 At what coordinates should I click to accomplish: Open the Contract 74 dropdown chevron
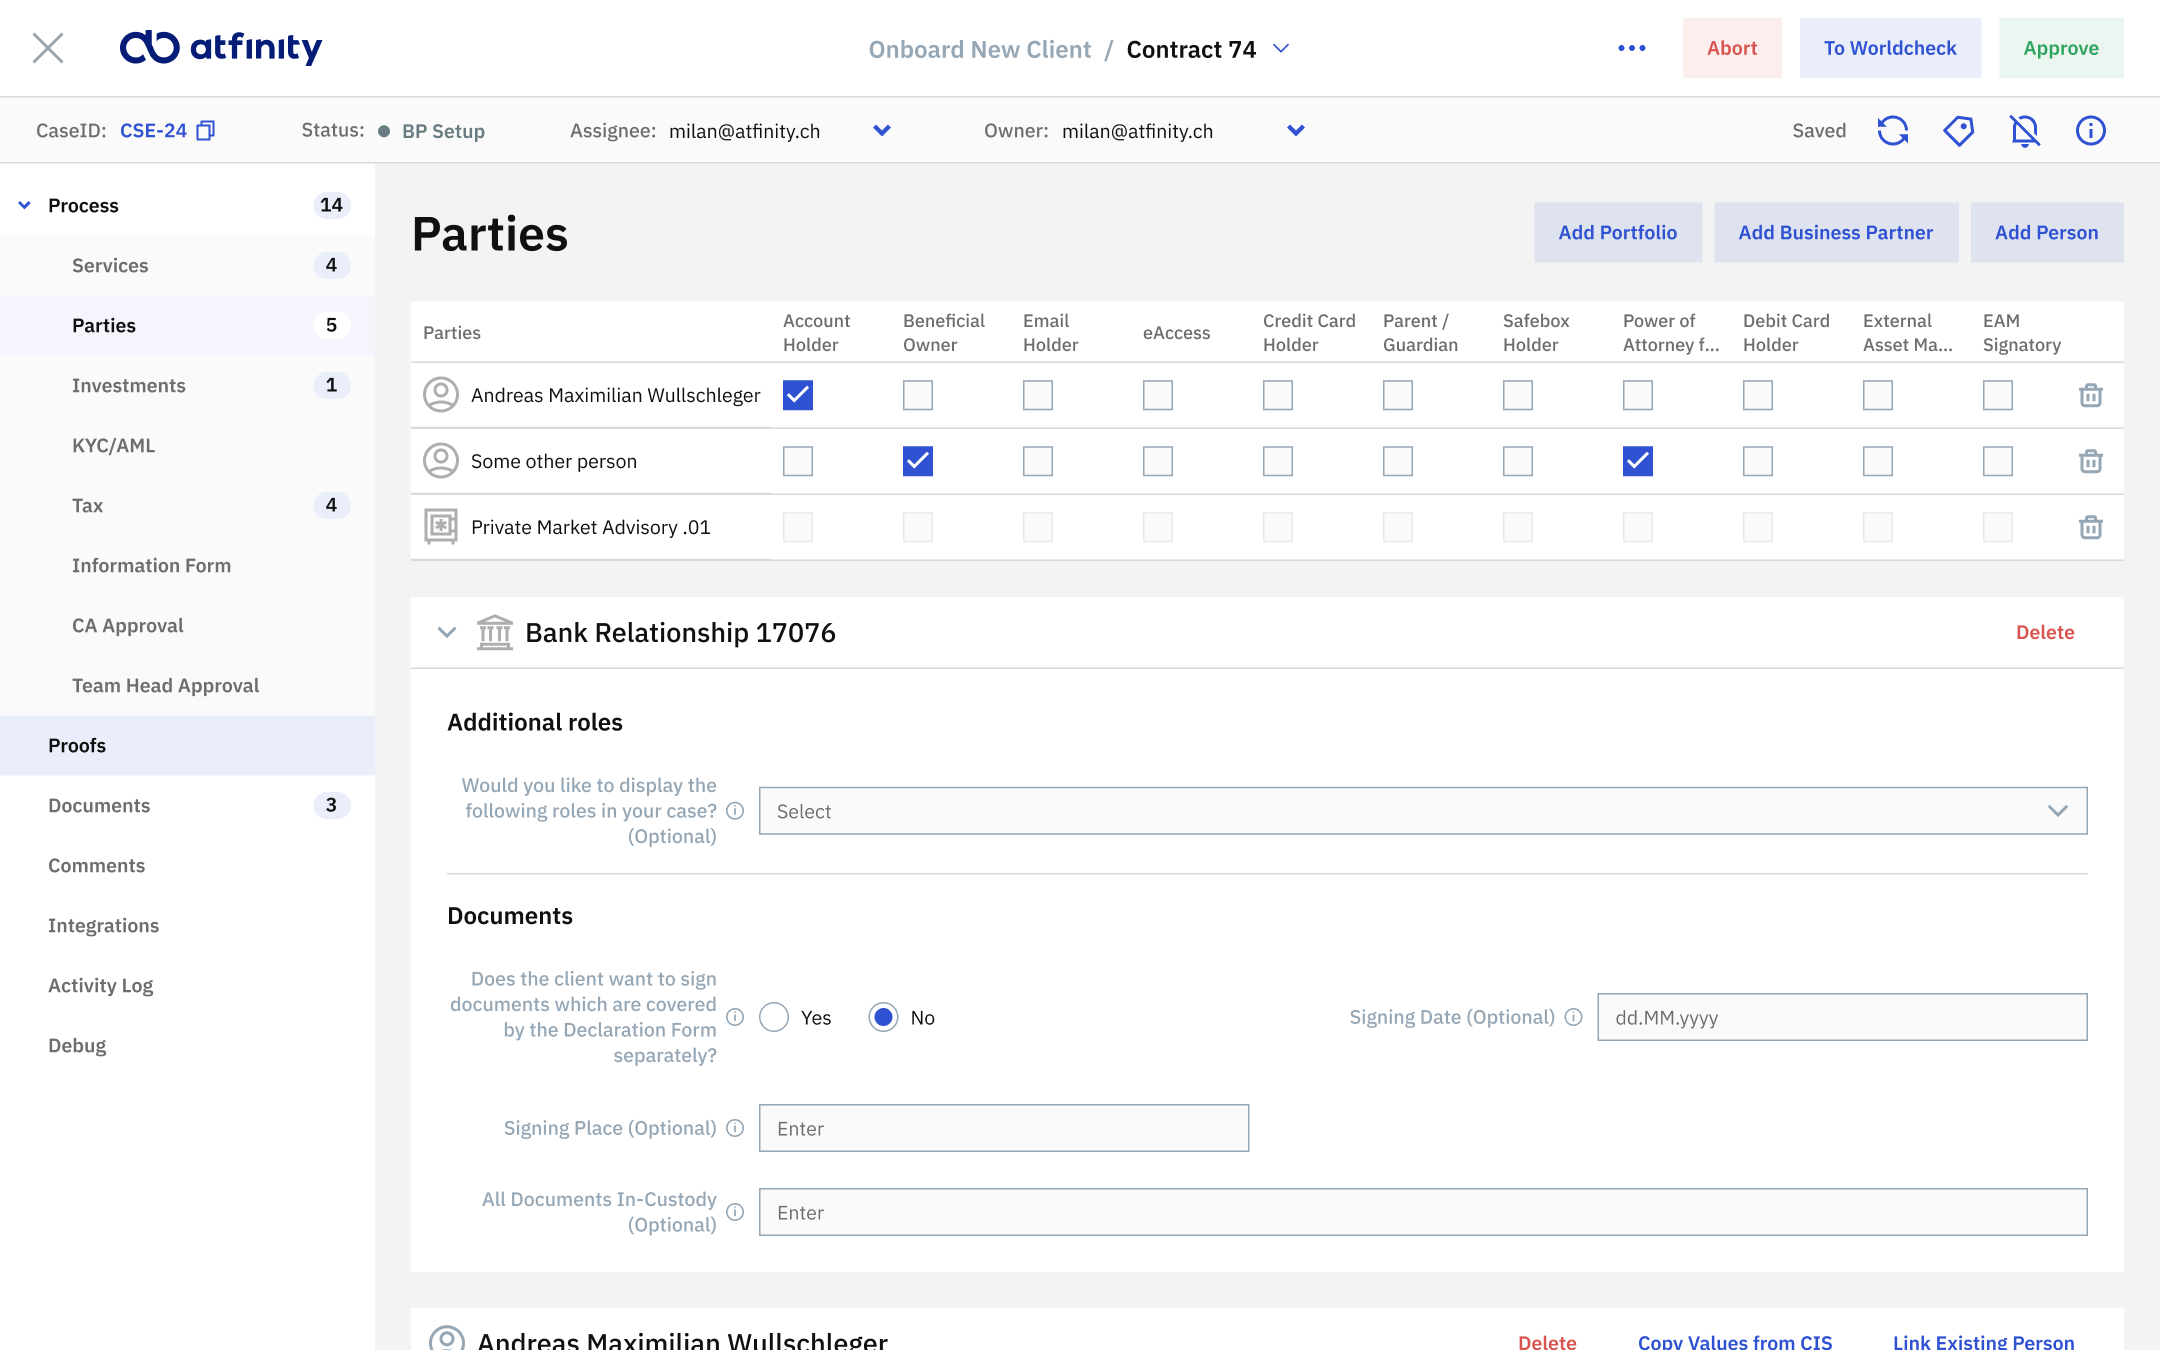tap(1281, 48)
